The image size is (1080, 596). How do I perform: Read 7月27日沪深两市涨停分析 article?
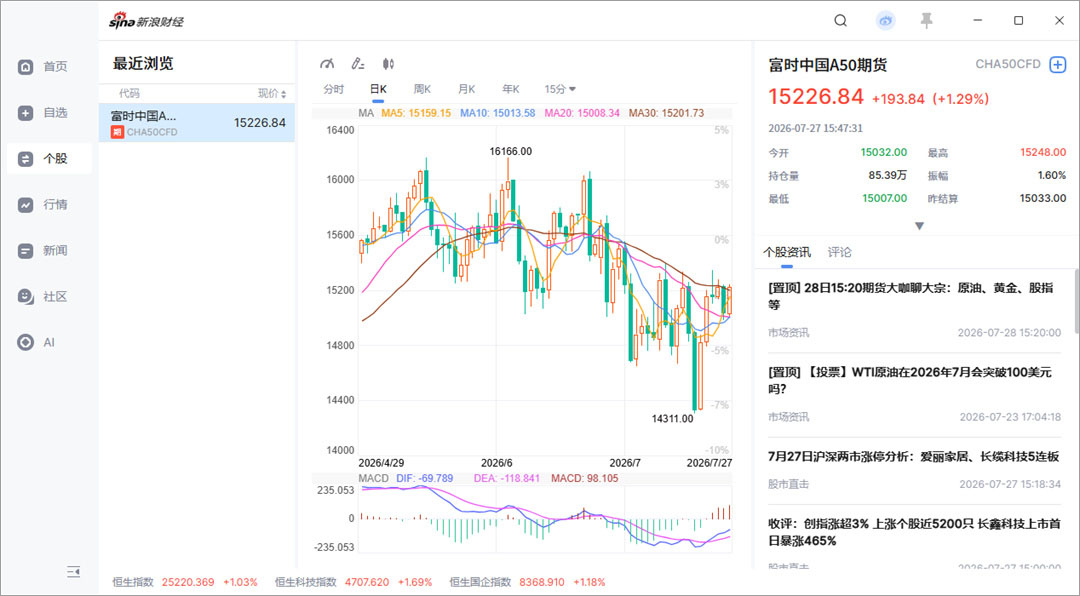[913, 457]
